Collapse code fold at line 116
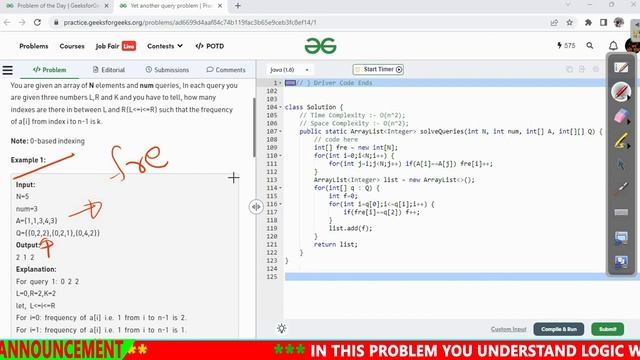 click(x=280, y=204)
